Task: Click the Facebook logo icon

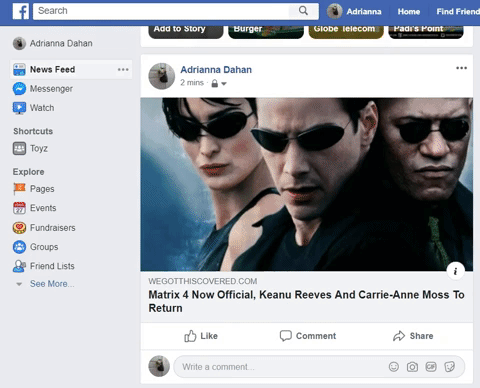Action: 21,11
